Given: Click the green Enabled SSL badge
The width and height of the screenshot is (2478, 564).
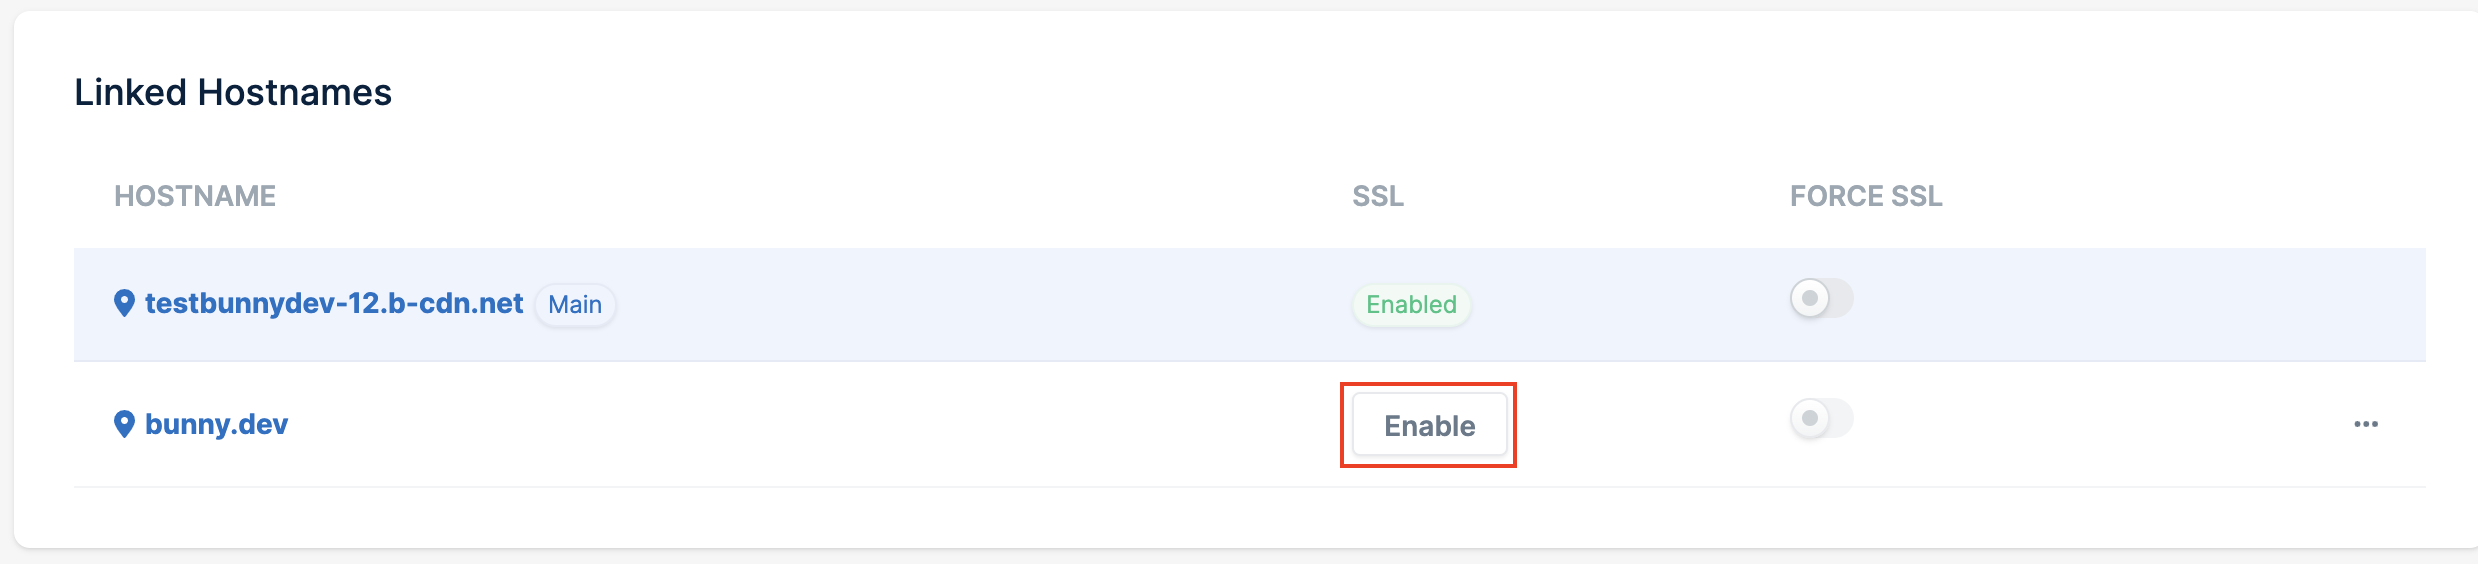Looking at the screenshot, I should [x=1411, y=304].
